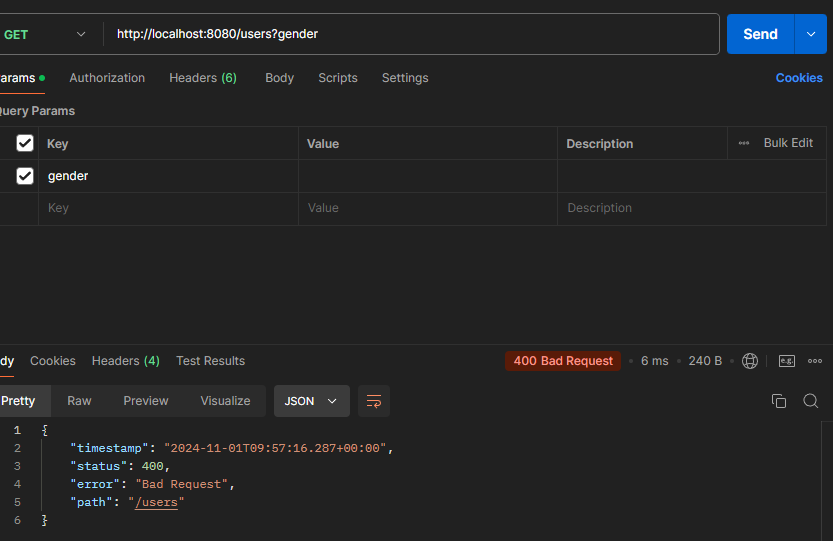Click the gender row Value field
This screenshot has height=541, width=833.
tap(427, 176)
